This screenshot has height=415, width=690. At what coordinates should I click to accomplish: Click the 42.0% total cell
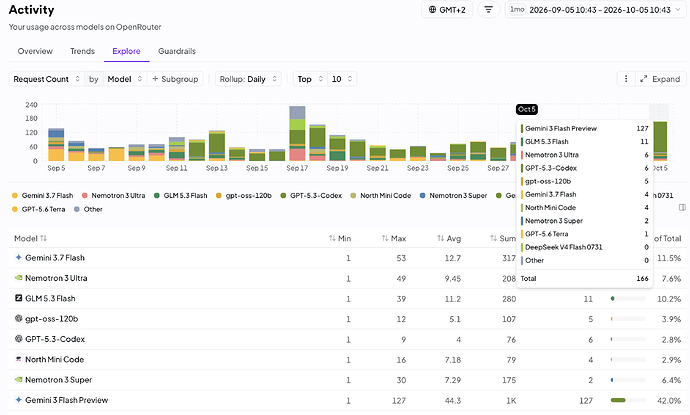[669, 400]
